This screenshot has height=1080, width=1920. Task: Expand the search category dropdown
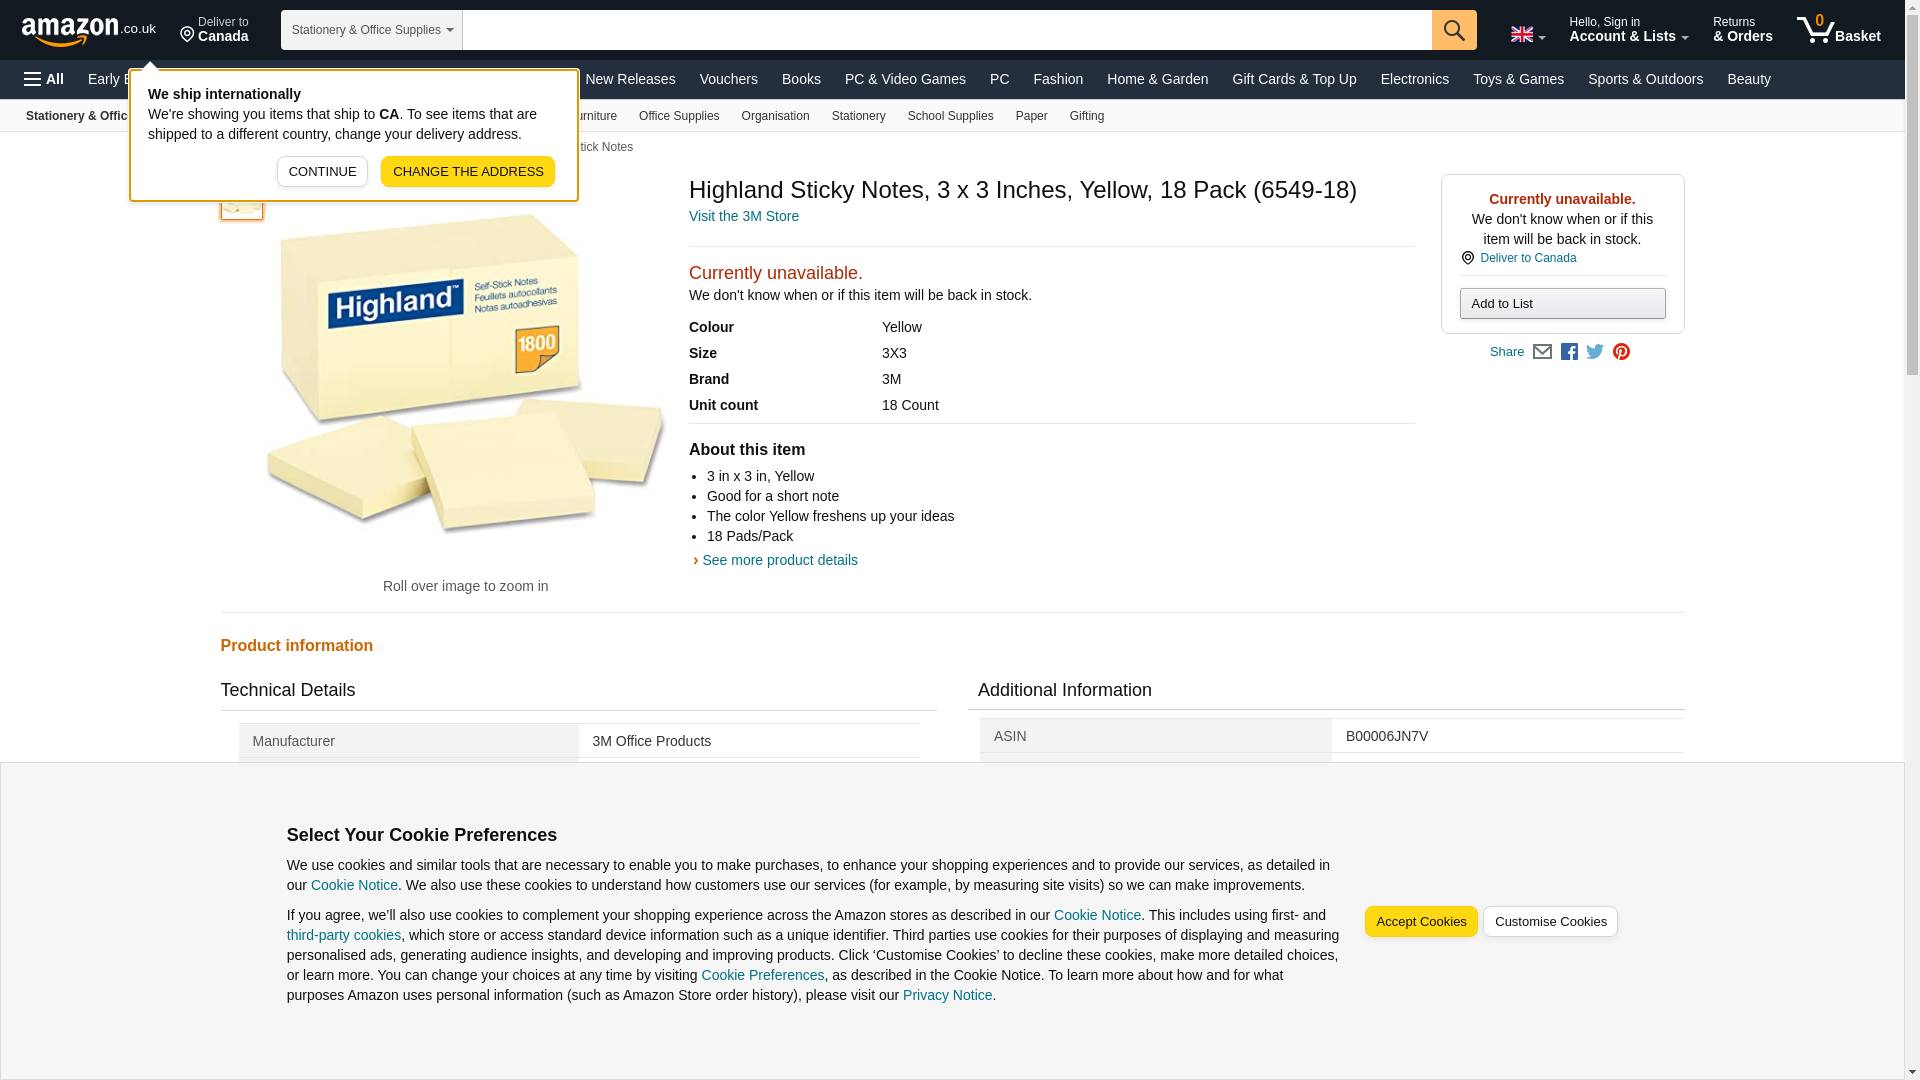click(371, 30)
